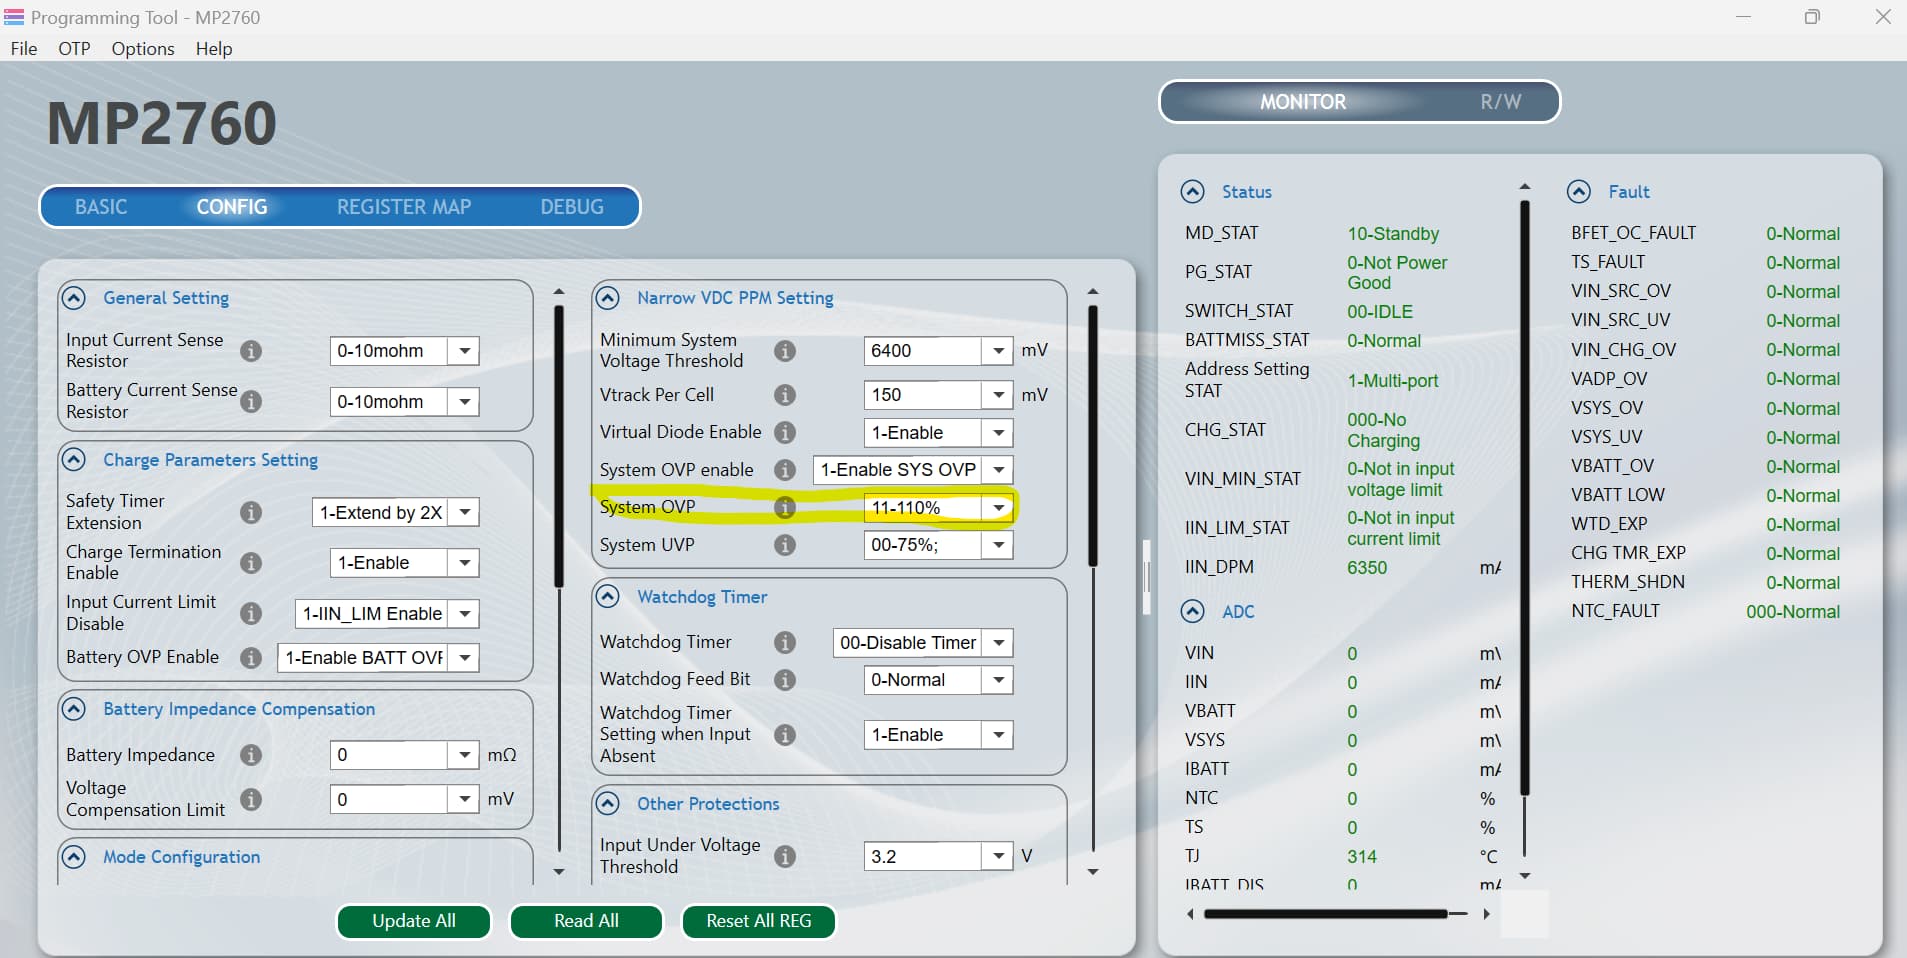Click info icon for Voltage Compensation Limit
The width and height of the screenshot is (1907, 958).
tap(251, 799)
